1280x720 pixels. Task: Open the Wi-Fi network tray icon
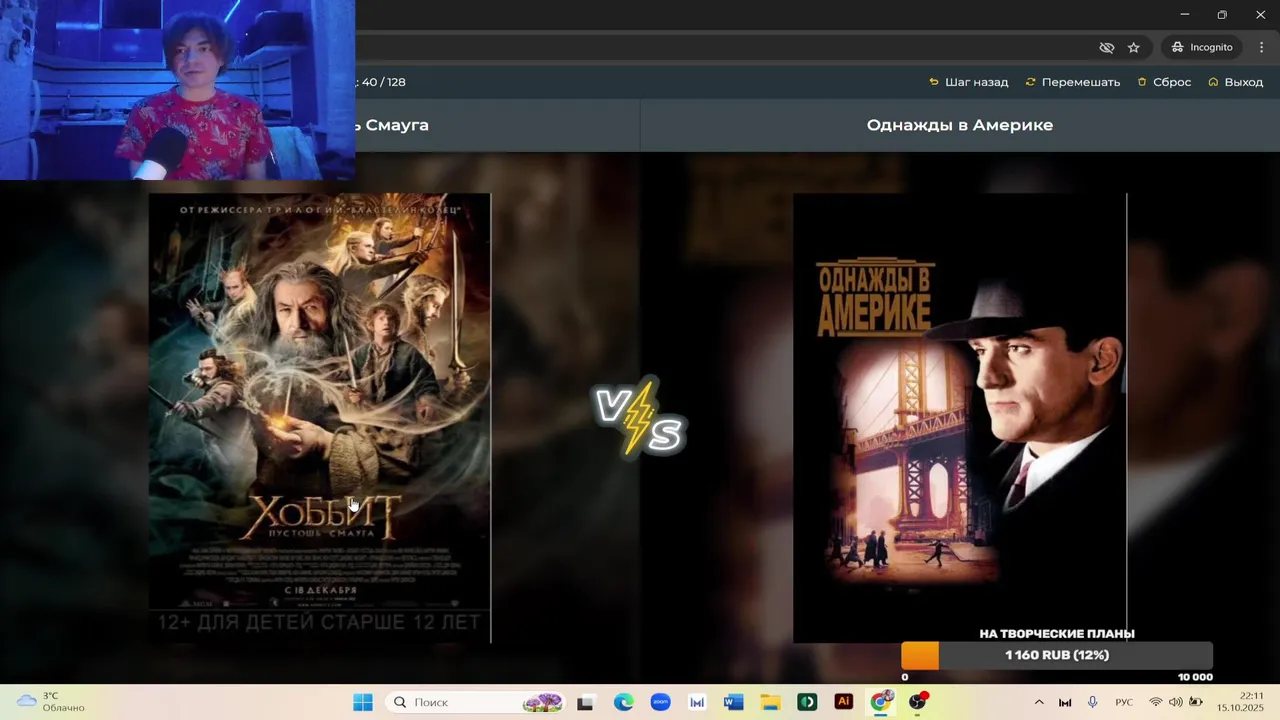click(1156, 702)
